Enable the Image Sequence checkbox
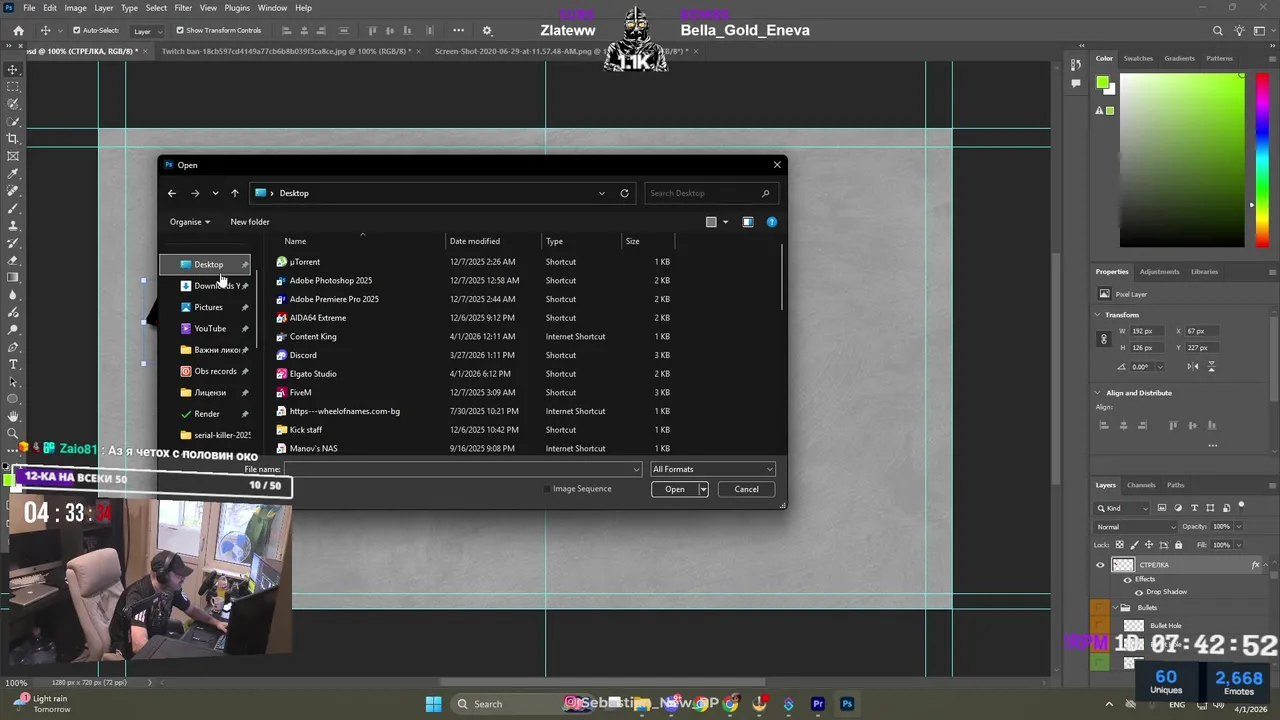The image size is (1280, 720). coord(547,489)
